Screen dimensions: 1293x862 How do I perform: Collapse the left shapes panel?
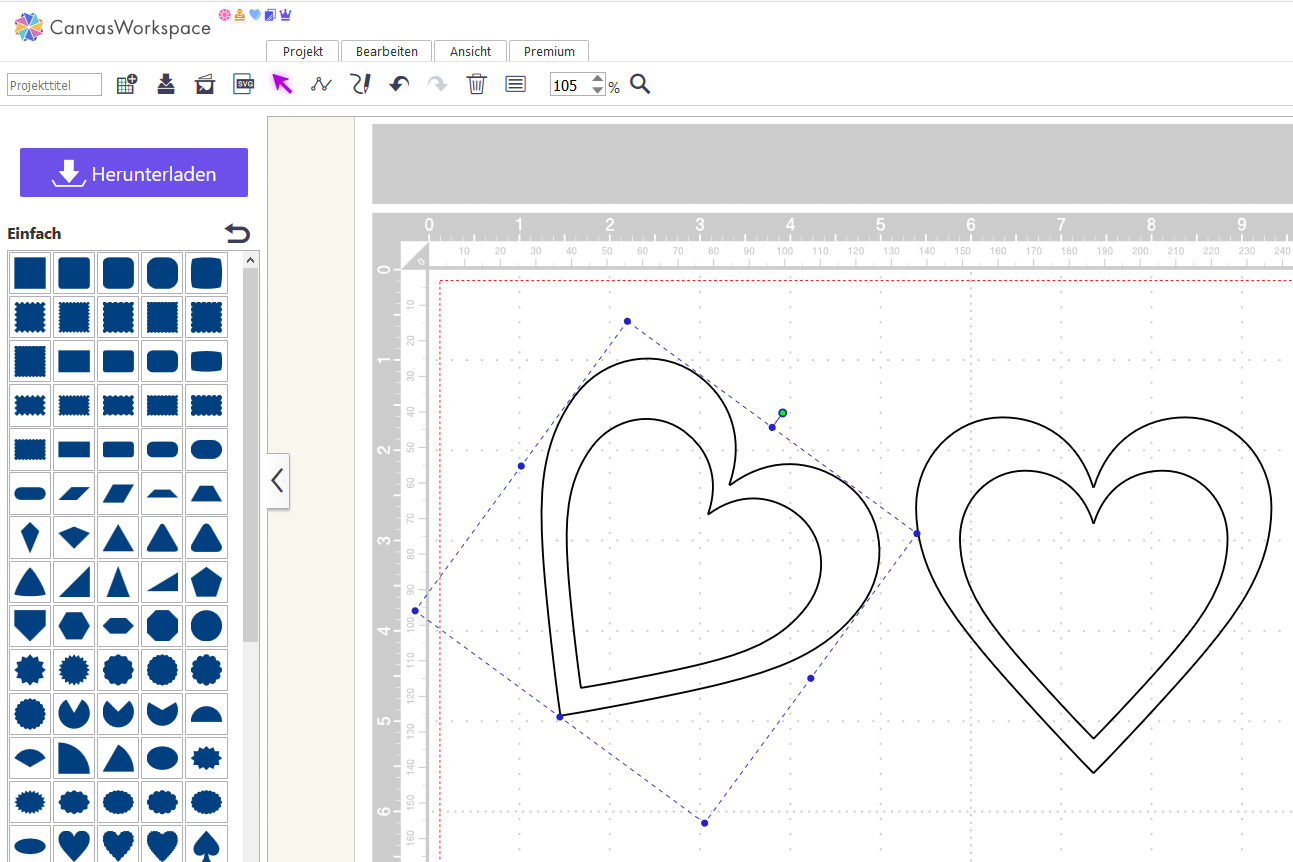pos(278,481)
